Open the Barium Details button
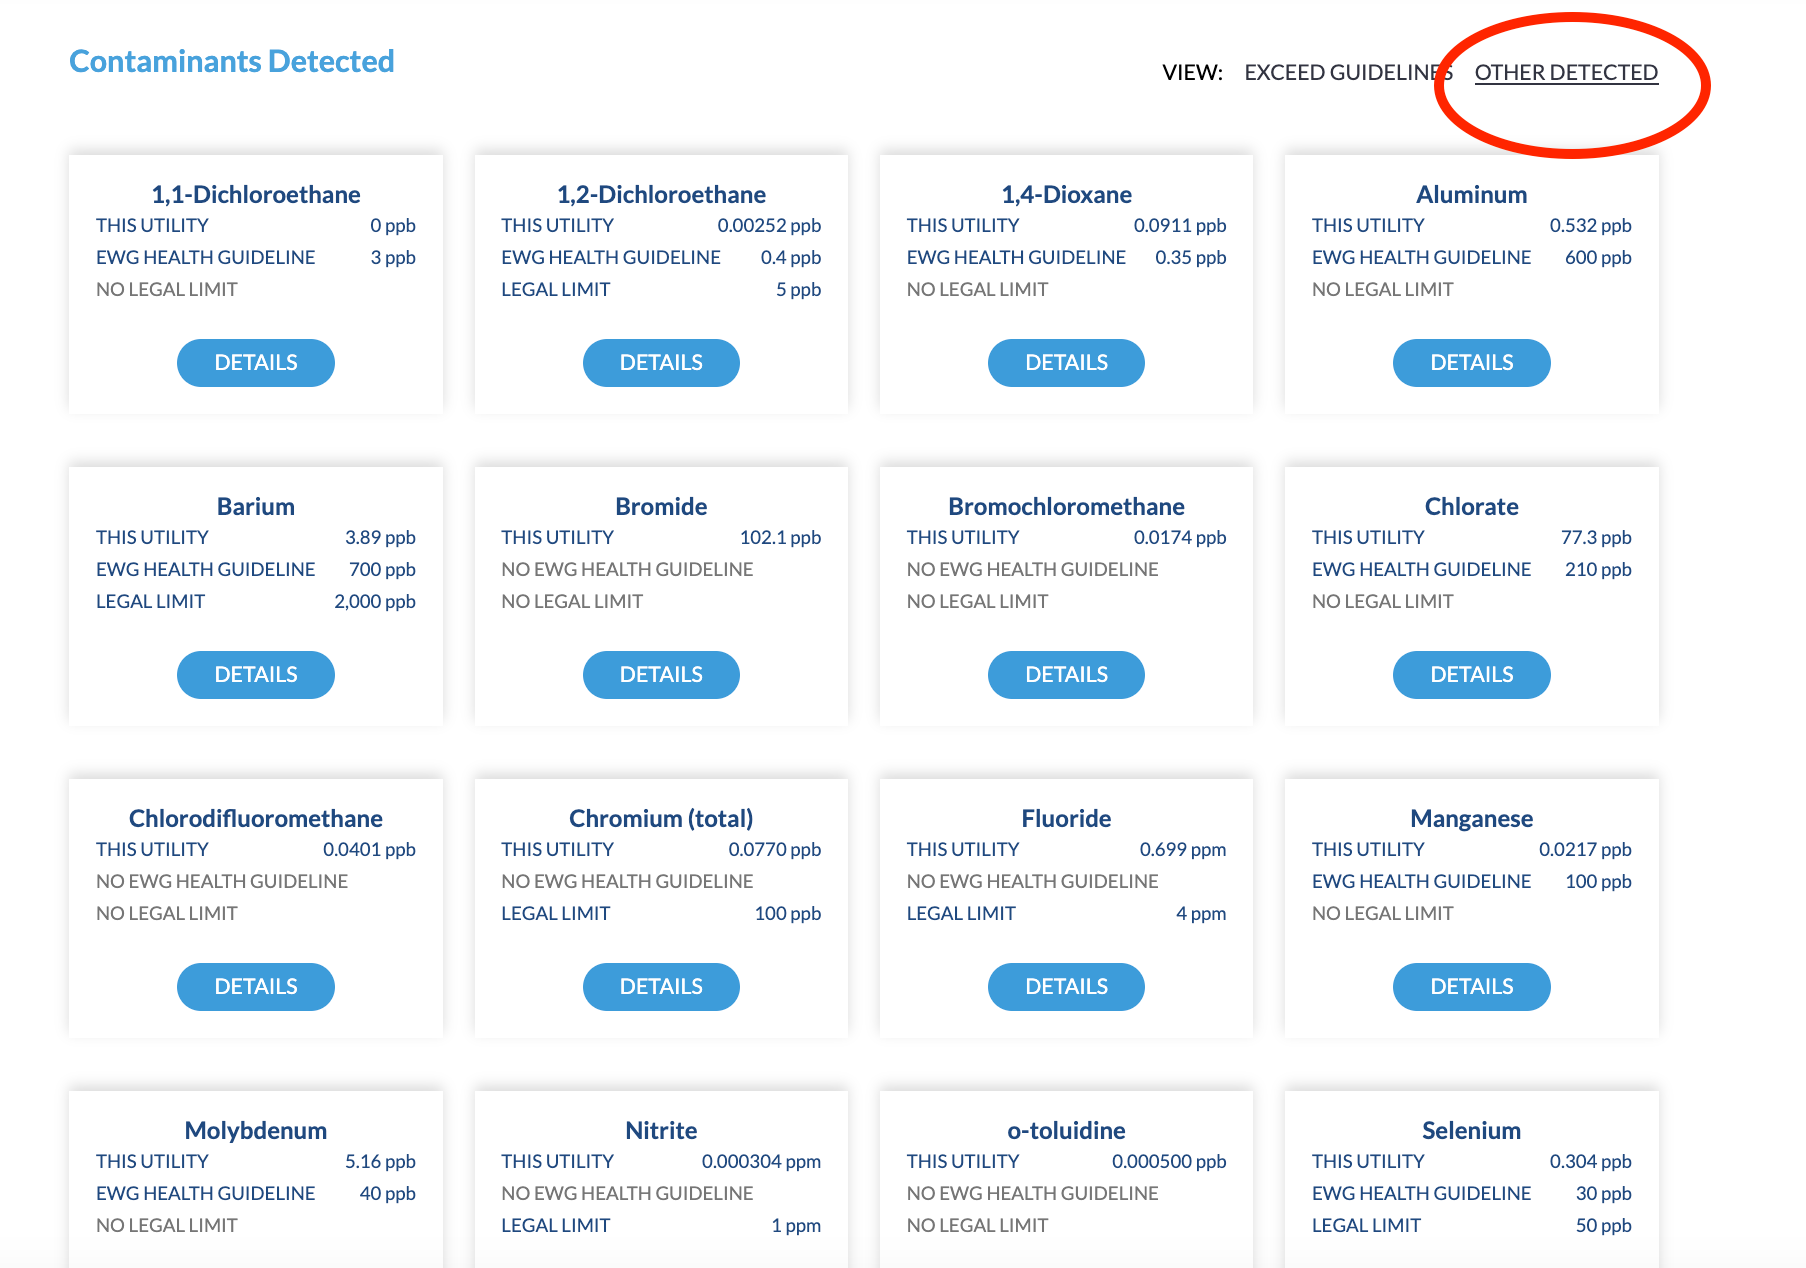The height and width of the screenshot is (1268, 1806). (x=256, y=675)
